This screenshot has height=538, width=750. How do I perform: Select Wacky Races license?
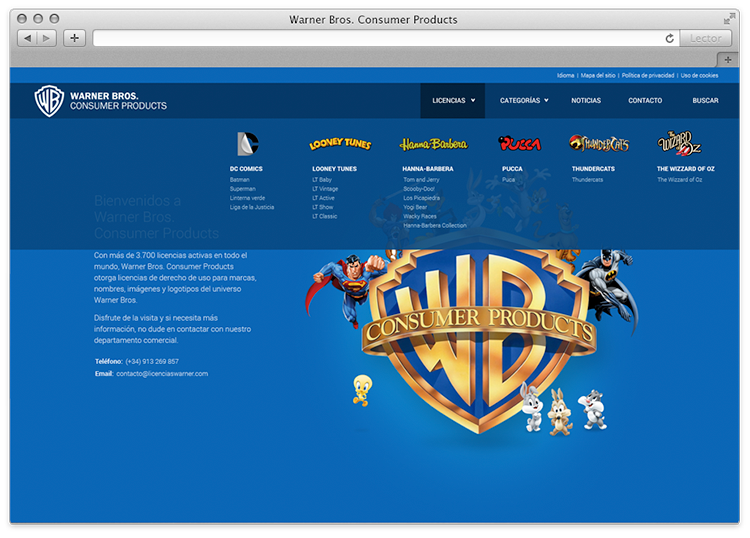point(420,216)
